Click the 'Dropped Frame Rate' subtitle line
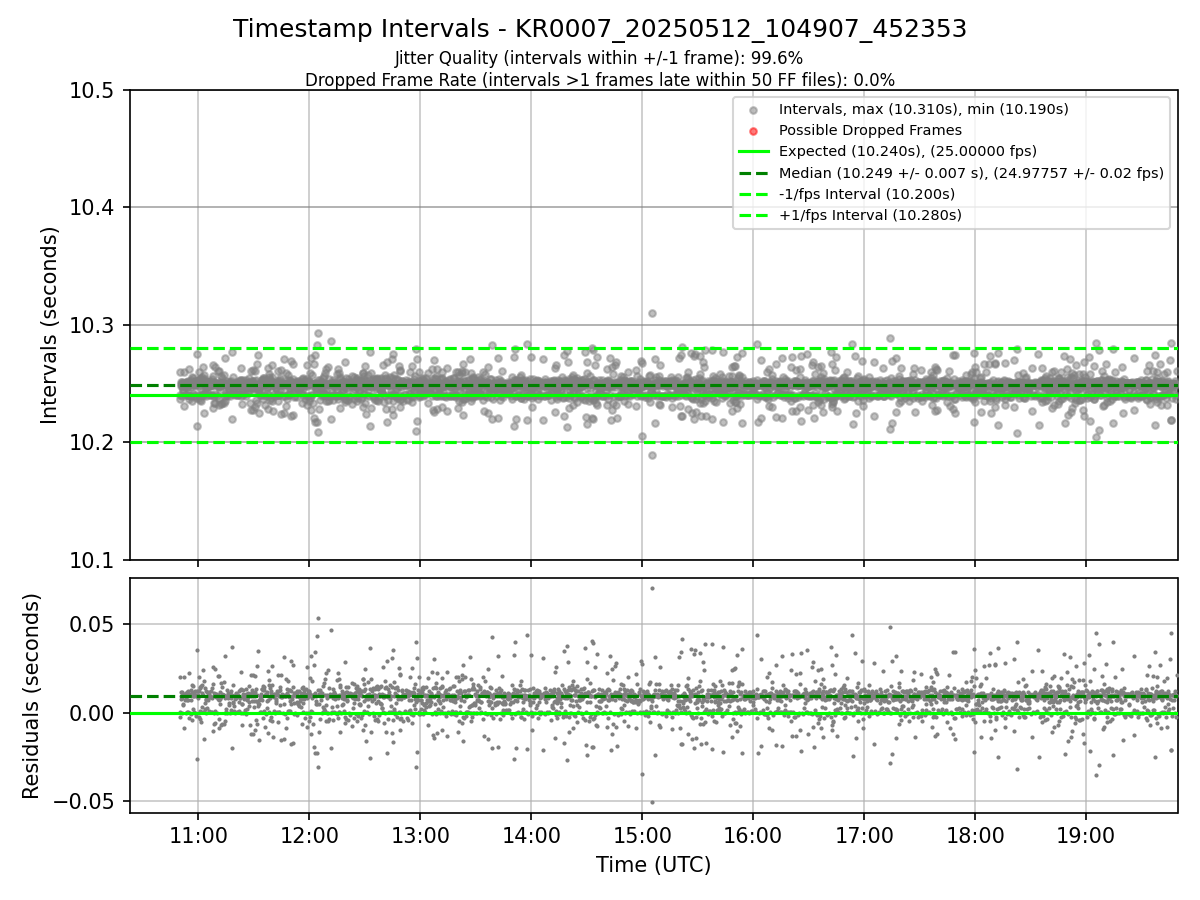The height and width of the screenshot is (900, 1200). pos(600,80)
